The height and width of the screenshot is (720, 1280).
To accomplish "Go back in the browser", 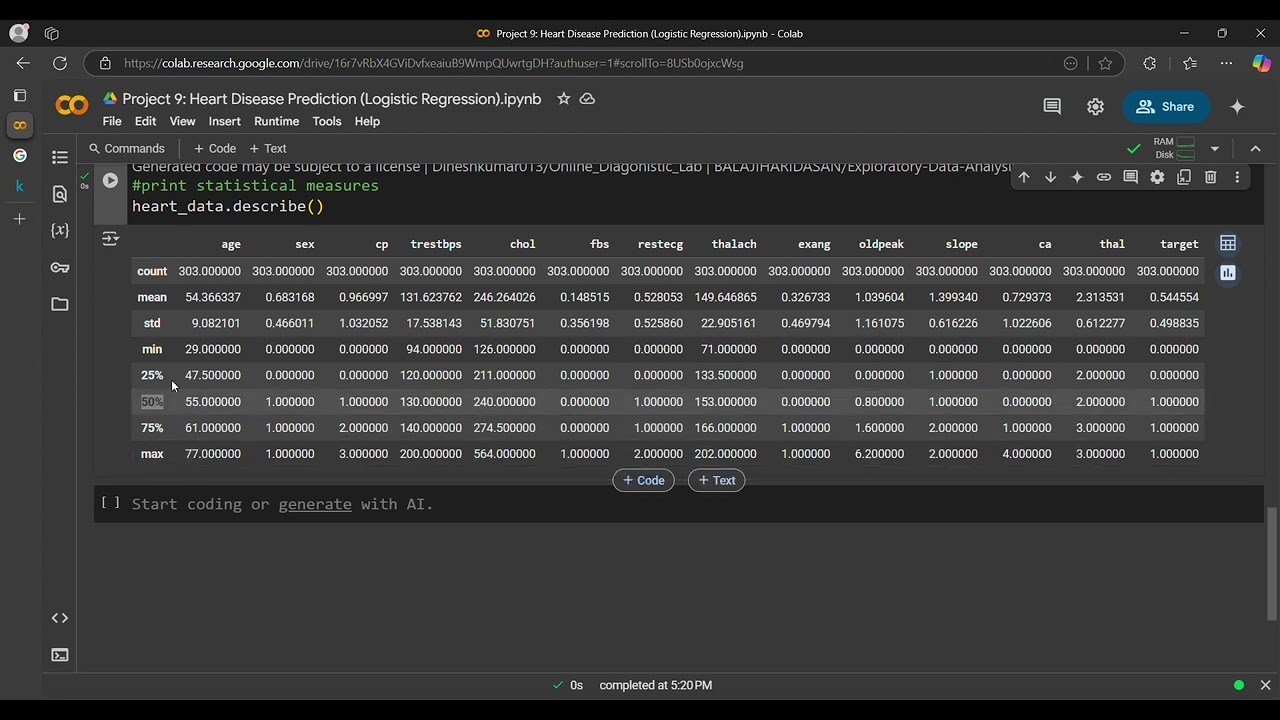I will [x=23, y=63].
